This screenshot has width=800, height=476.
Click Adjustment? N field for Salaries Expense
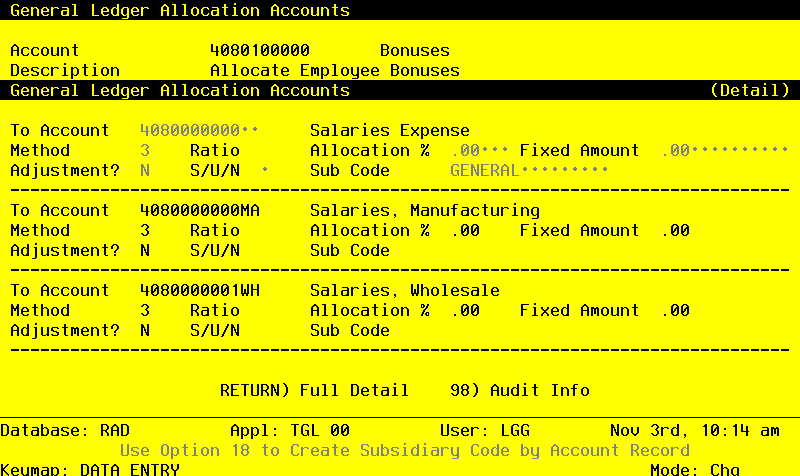tap(145, 170)
